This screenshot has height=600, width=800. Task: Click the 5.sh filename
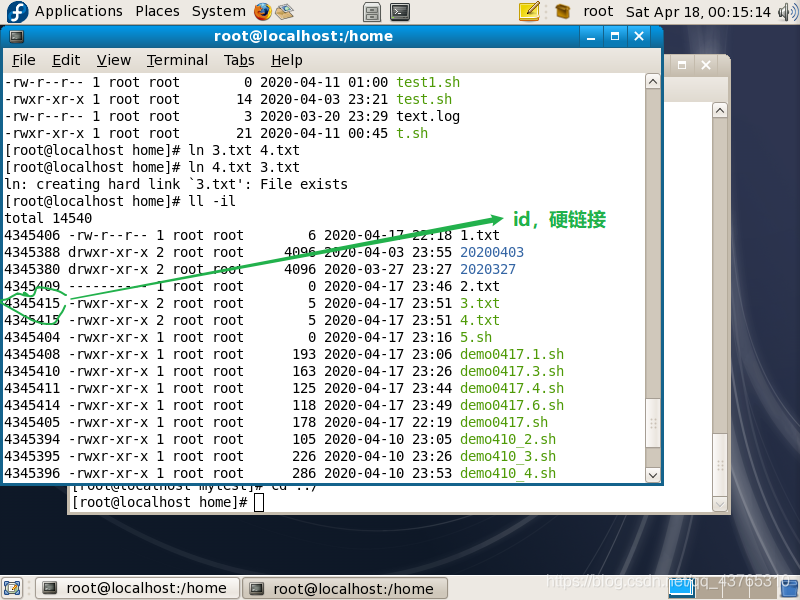(476, 337)
